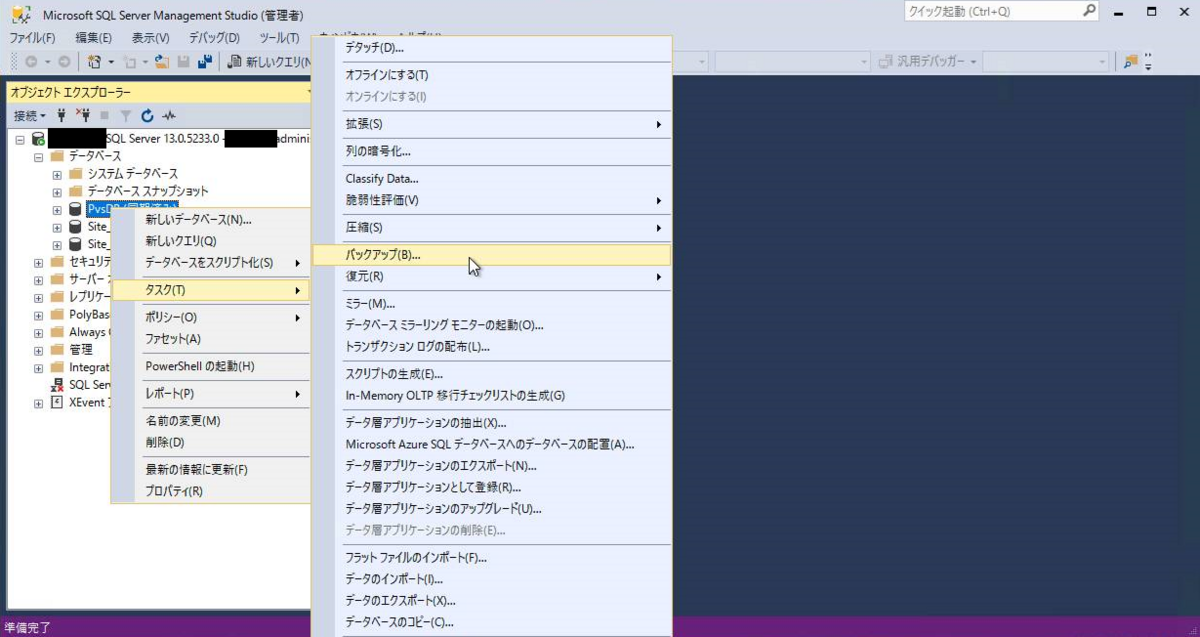
Task: Open the 脆弱性評価(V) submenu
Action: (491, 200)
